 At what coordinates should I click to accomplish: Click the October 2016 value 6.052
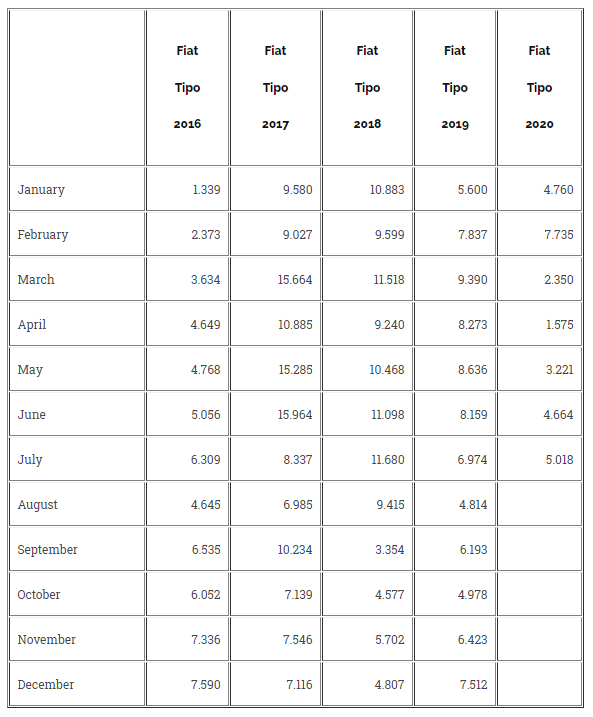pyautogui.click(x=206, y=595)
